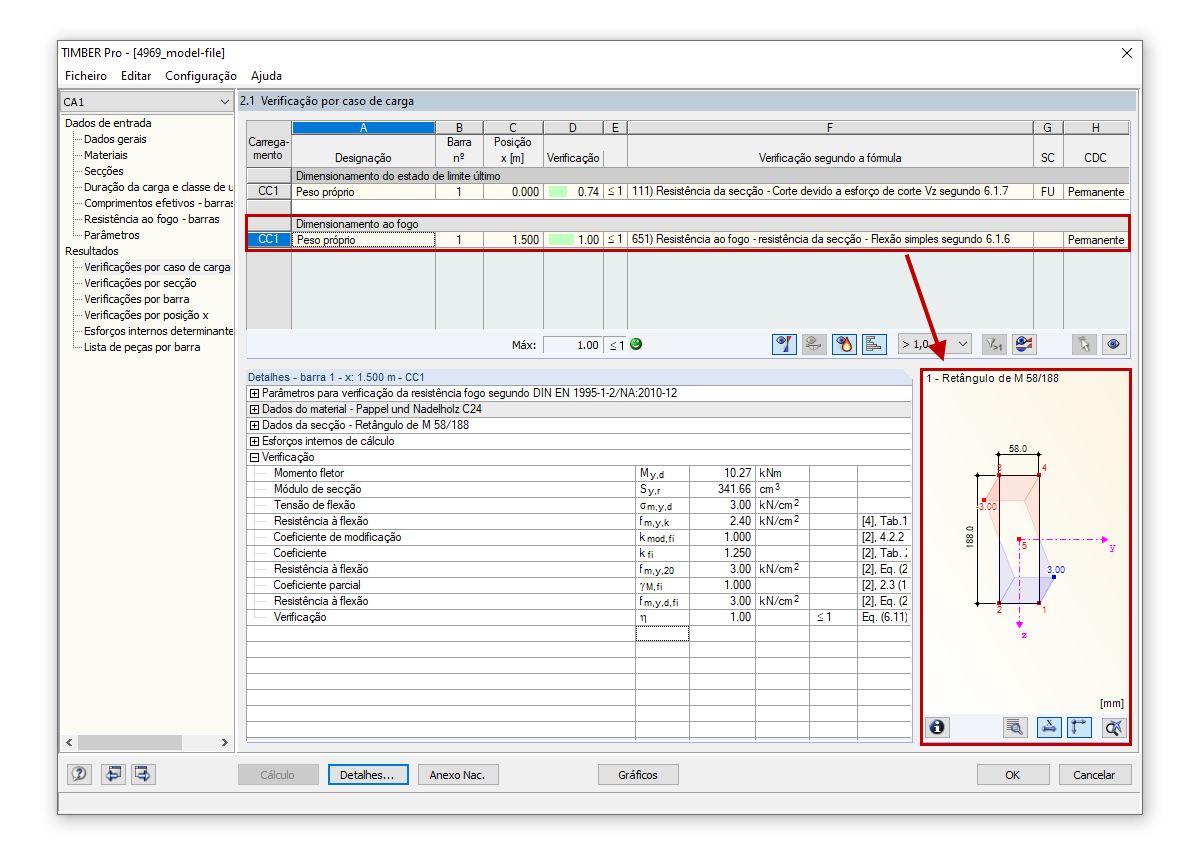Select Dados gerais in the tree
Image resolution: width=1201 pixels, height=851 pixels.
(x=115, y=139)
